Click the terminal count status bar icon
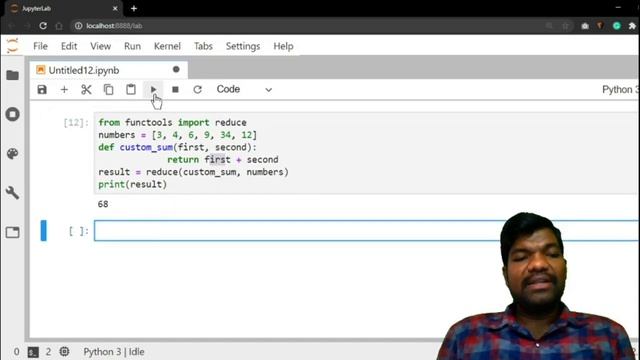 pos(33,352)
